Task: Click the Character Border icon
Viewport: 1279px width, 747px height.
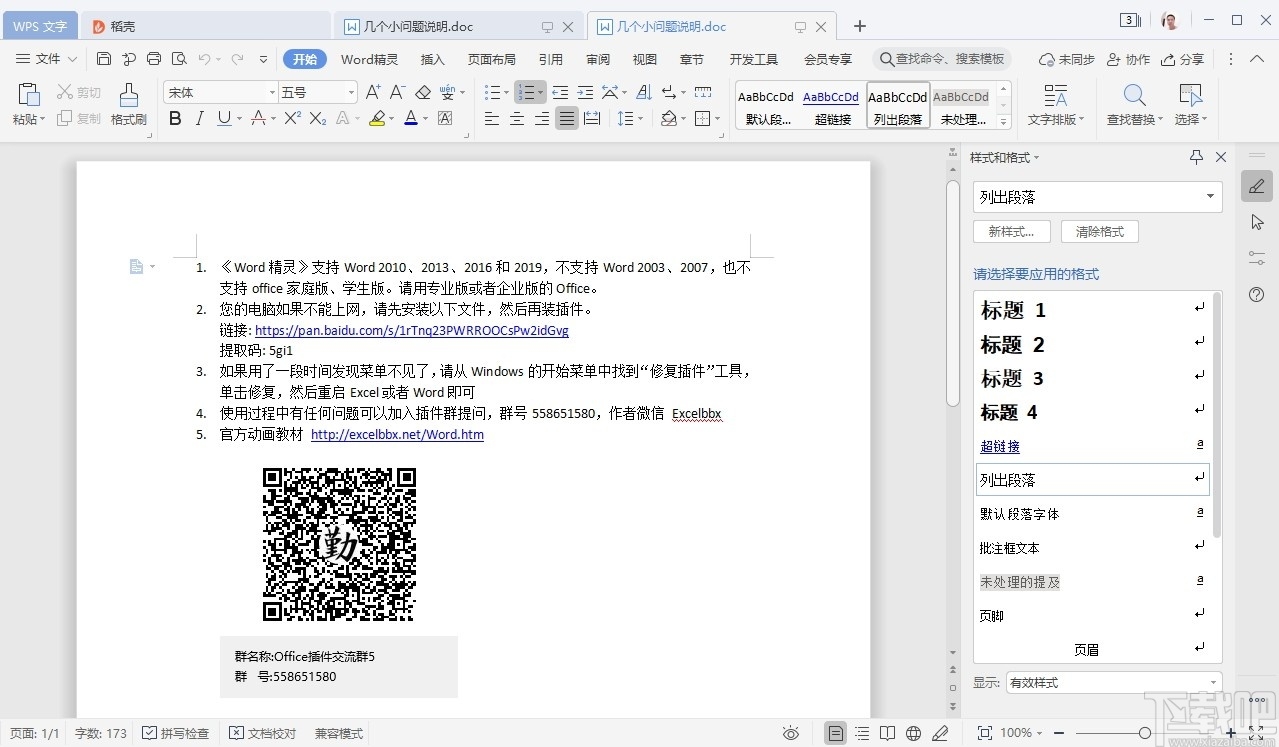Action: click(x=446, y=118)
